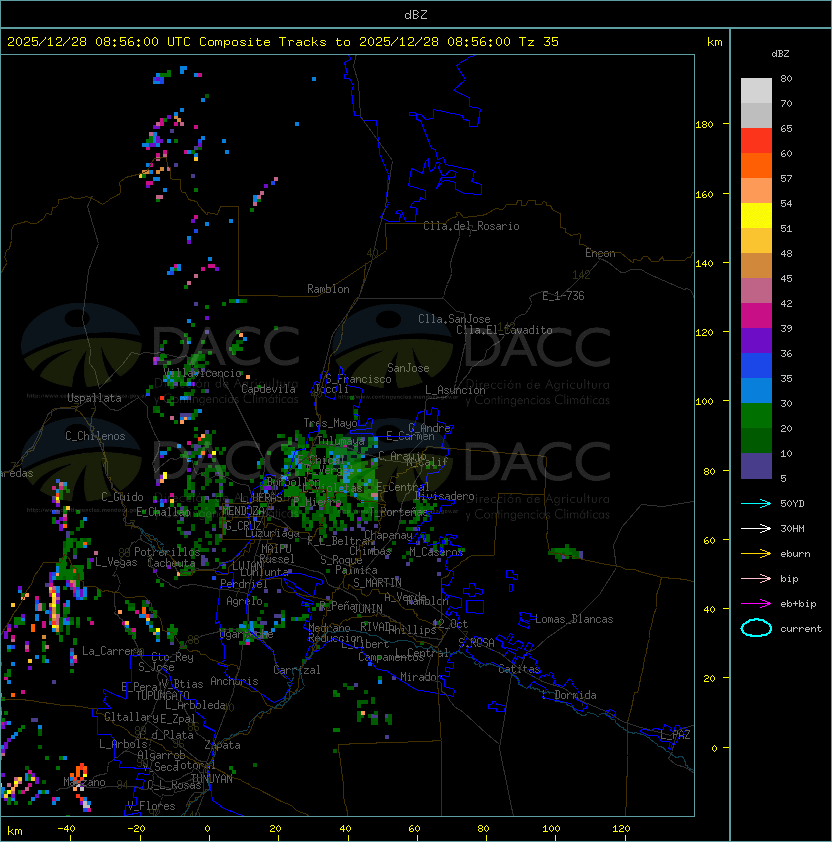Click the Tres_Mayo label
Screen dimensions: 832x842
[330, 423]
